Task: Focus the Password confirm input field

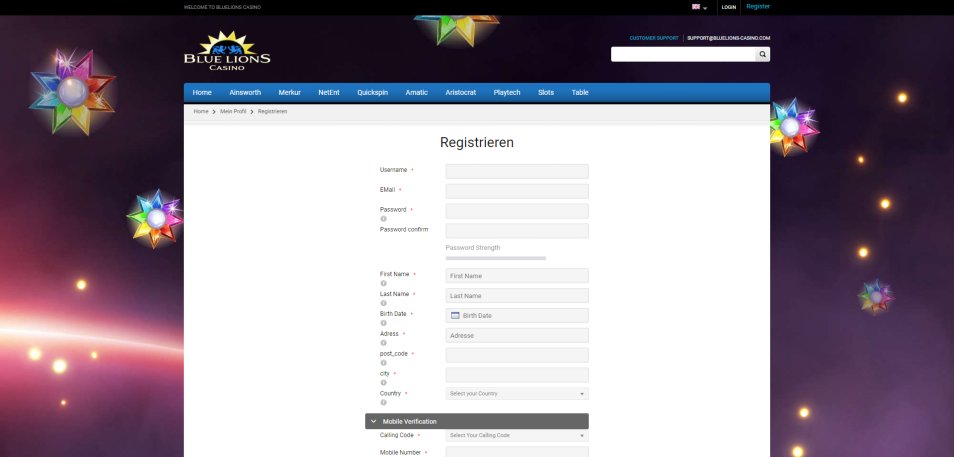Action: 517,231
